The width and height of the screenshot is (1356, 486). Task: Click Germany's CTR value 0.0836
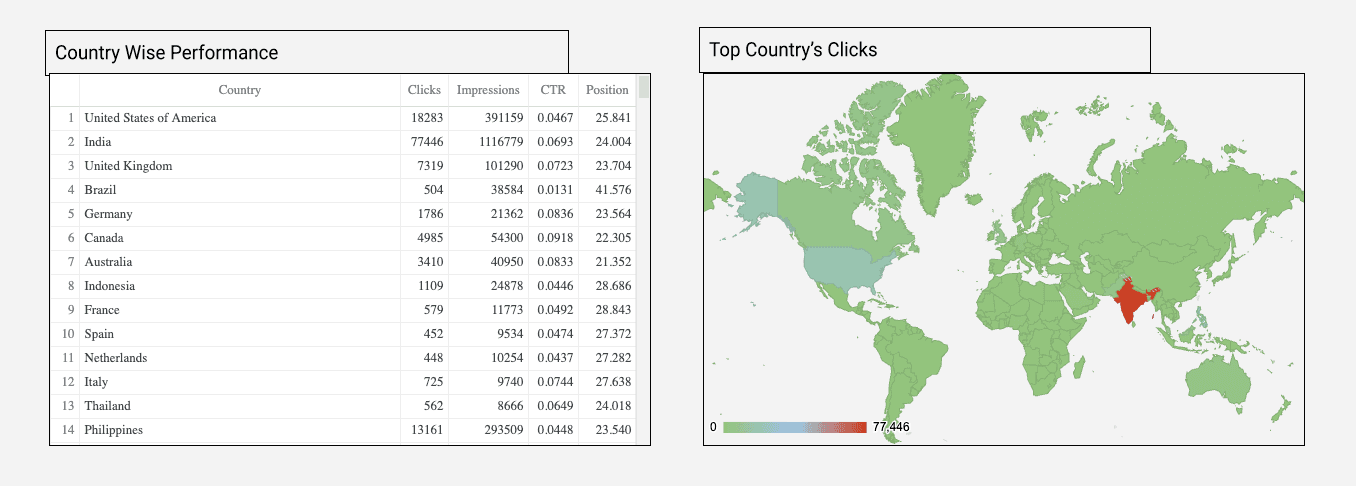[555, 214]
